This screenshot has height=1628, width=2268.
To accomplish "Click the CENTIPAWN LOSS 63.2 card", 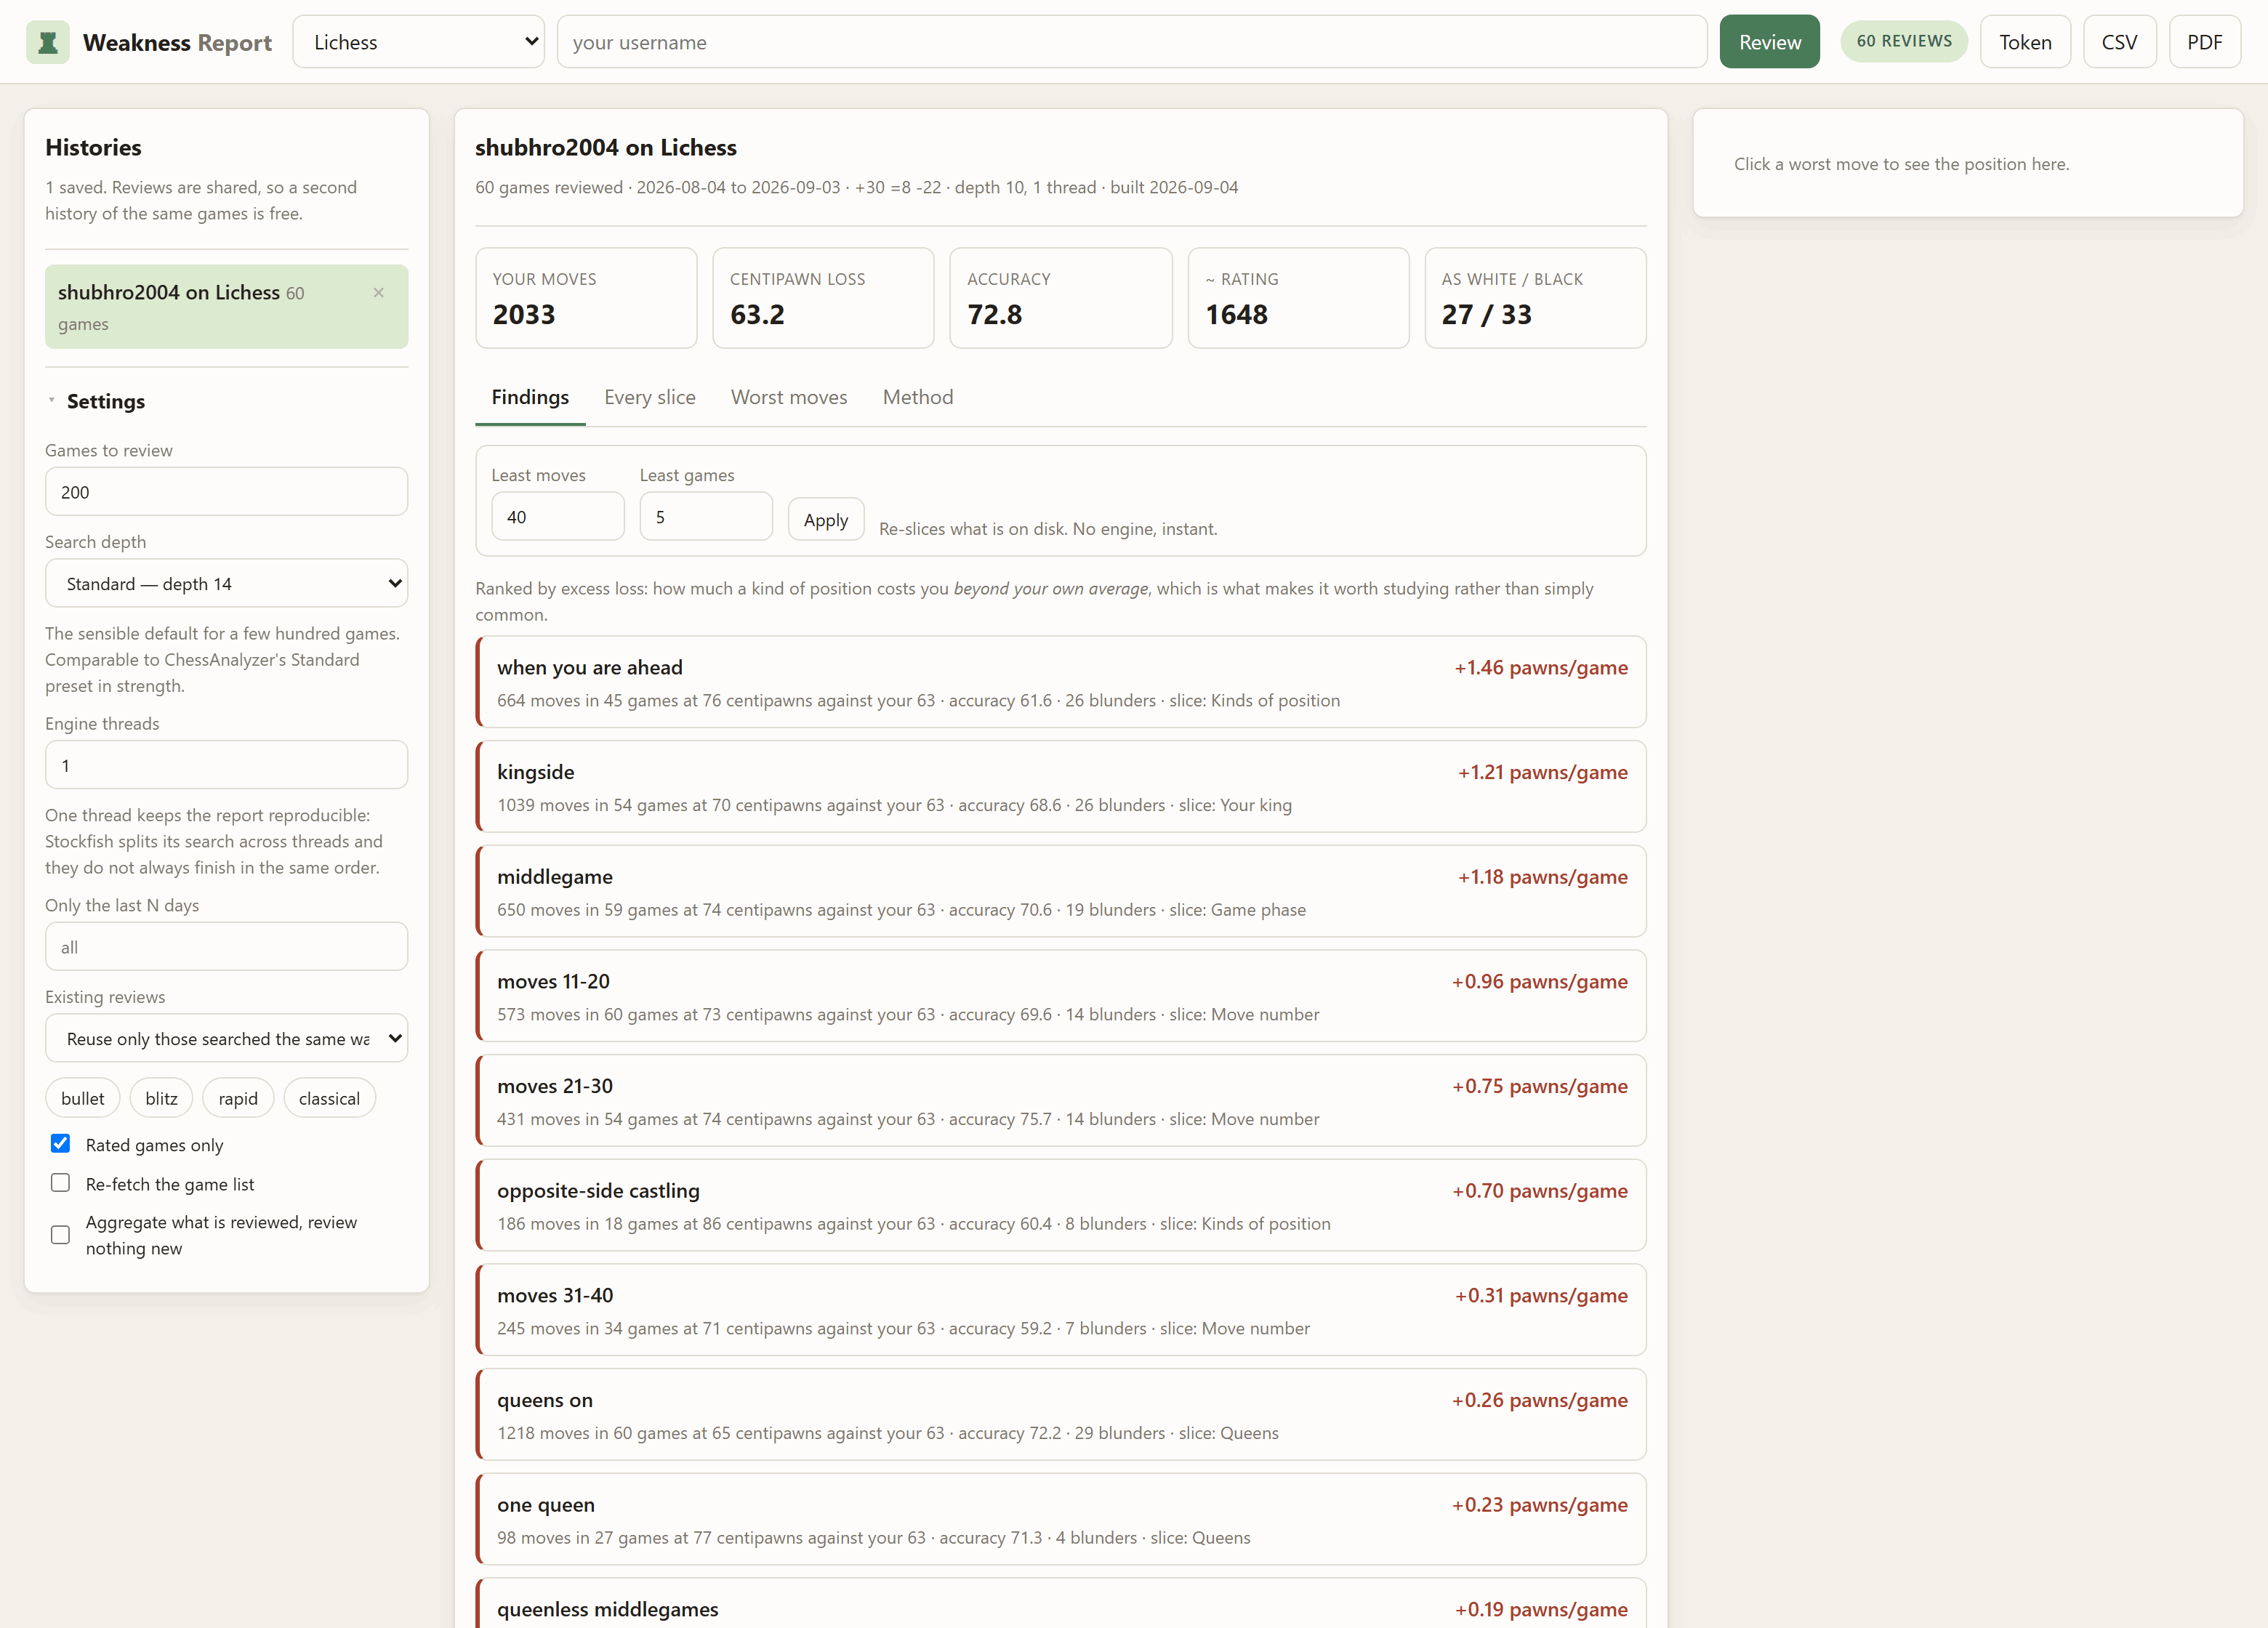I will click(823, 298).
